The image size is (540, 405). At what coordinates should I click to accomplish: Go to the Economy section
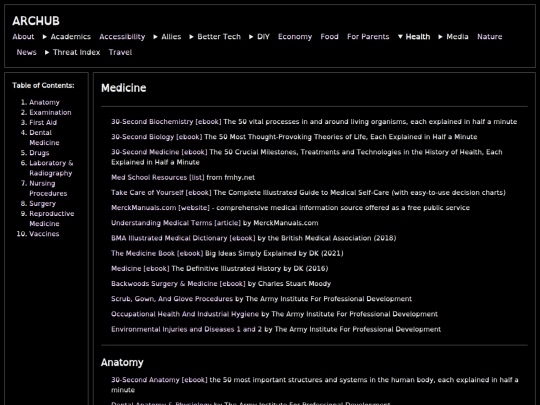295,37
